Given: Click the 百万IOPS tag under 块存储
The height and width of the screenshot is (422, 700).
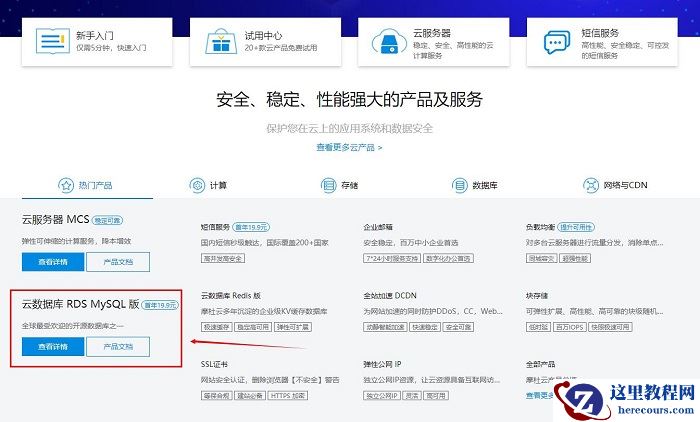Looking at the screenshot, I should coord(569,327).
